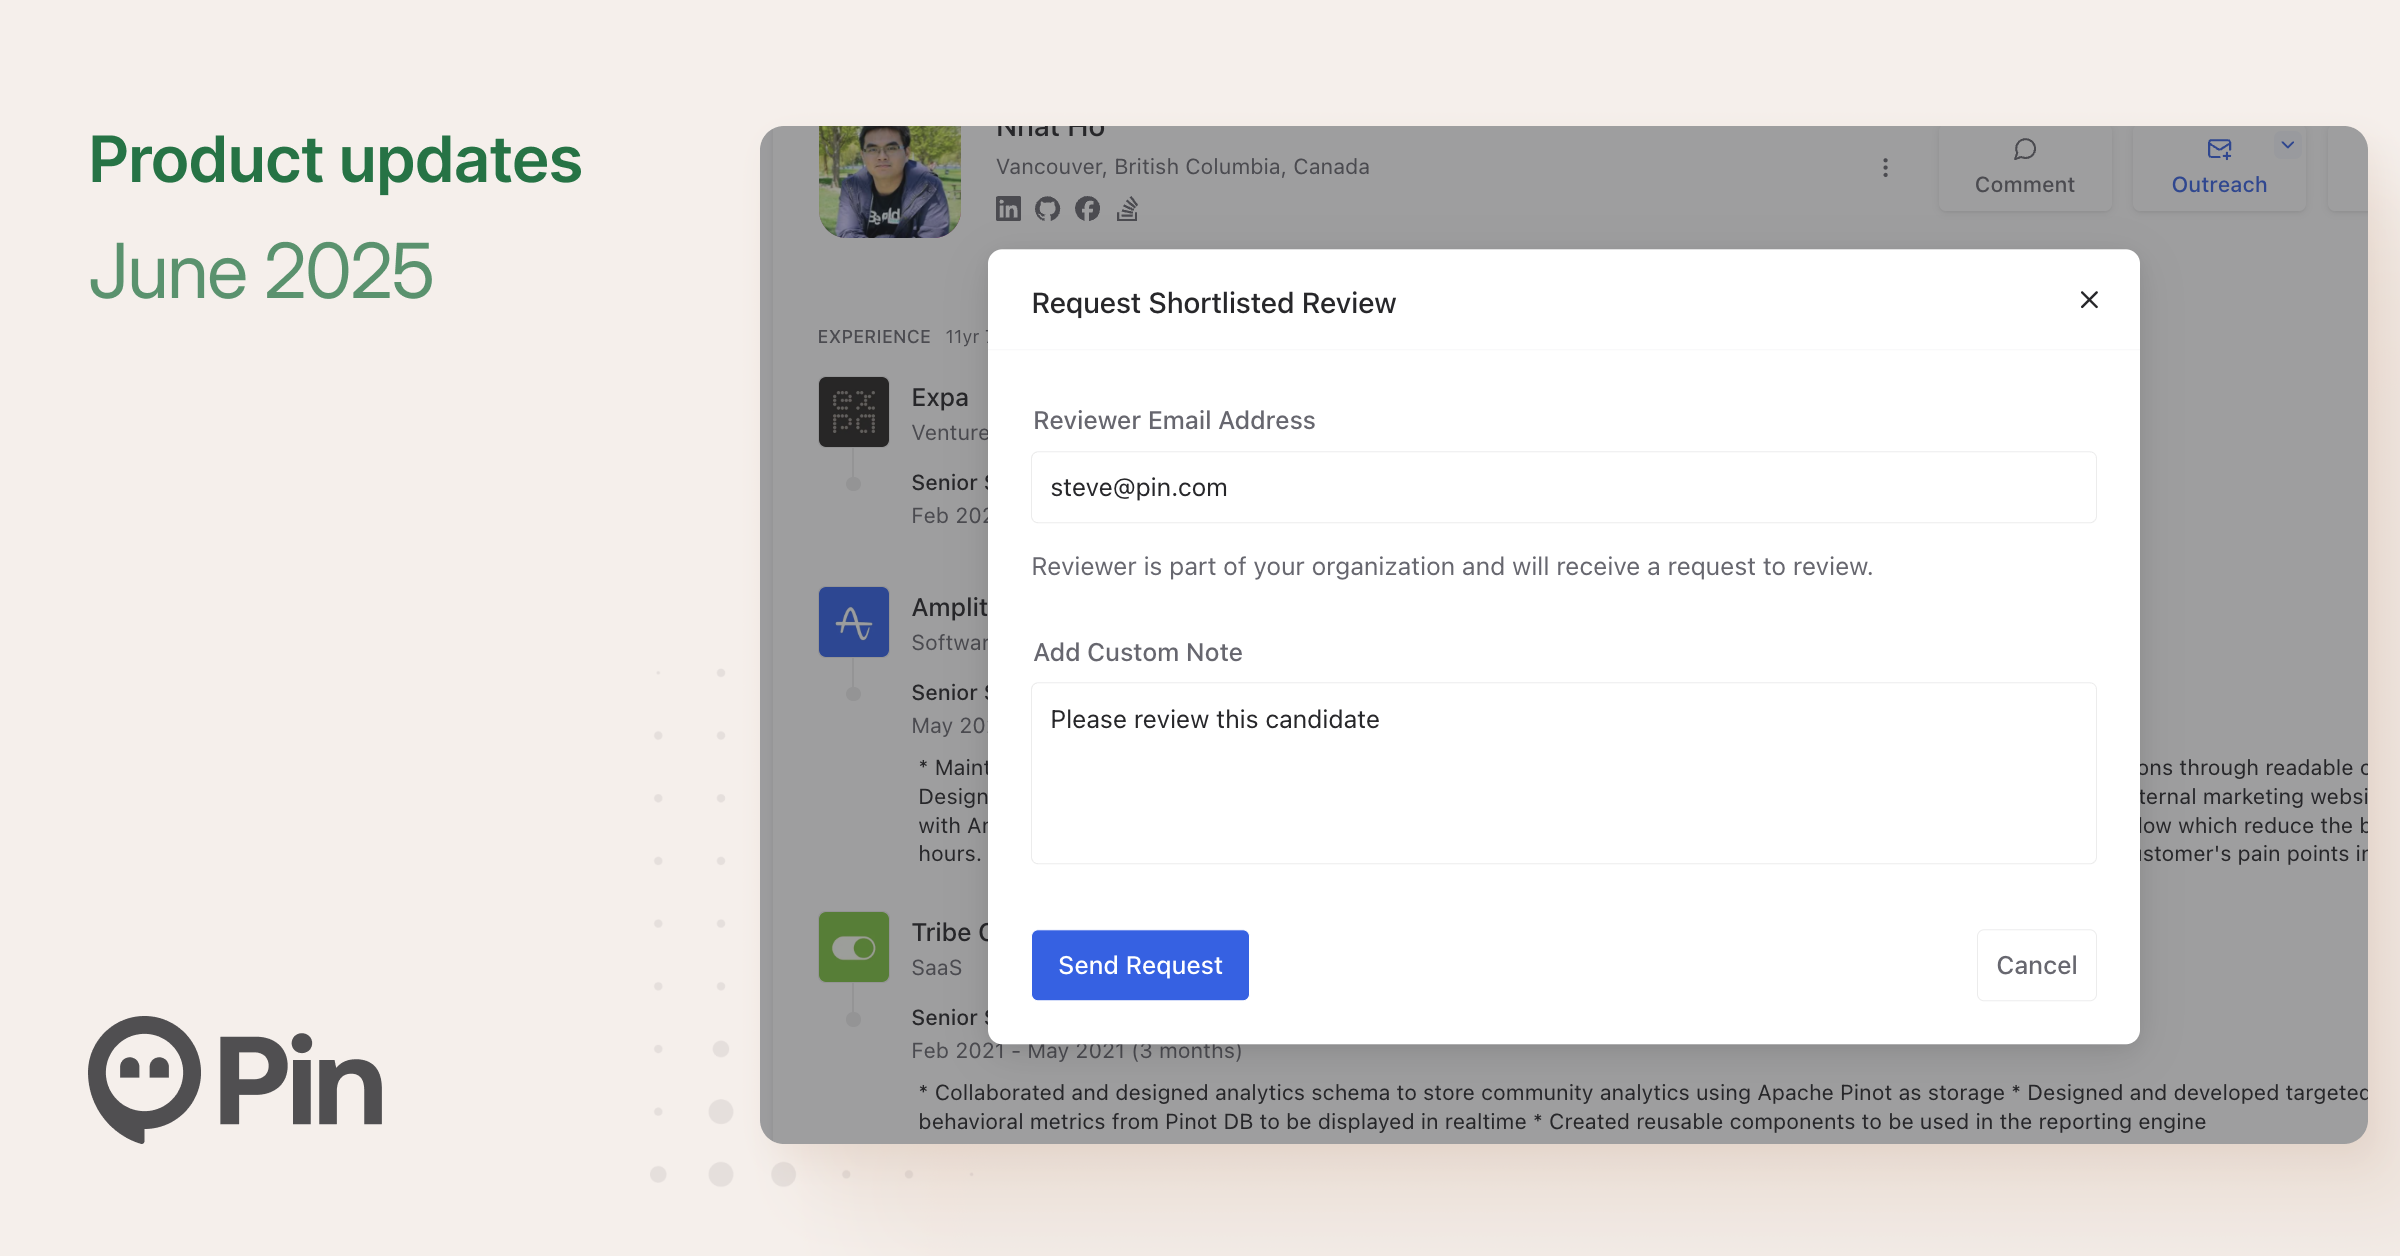Open the candidate's Facebook profile icon
The image size is (2400, 1256).
coord(1087,208)
